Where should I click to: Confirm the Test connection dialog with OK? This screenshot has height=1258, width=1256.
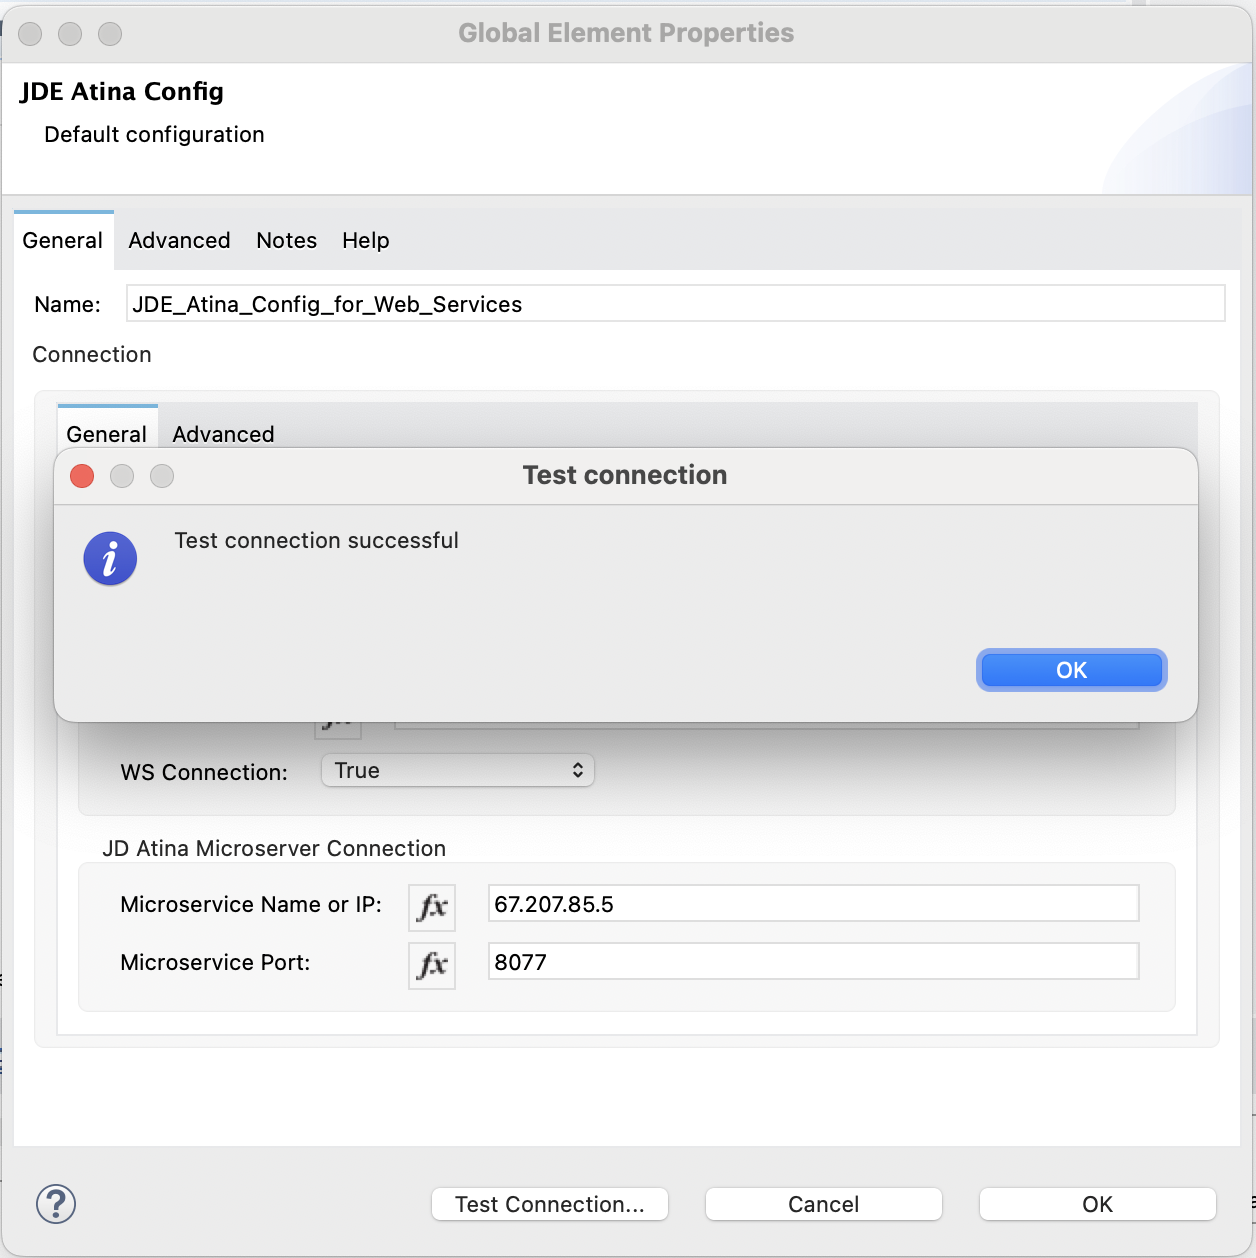pyautogui.click(x=1071, y=670)
